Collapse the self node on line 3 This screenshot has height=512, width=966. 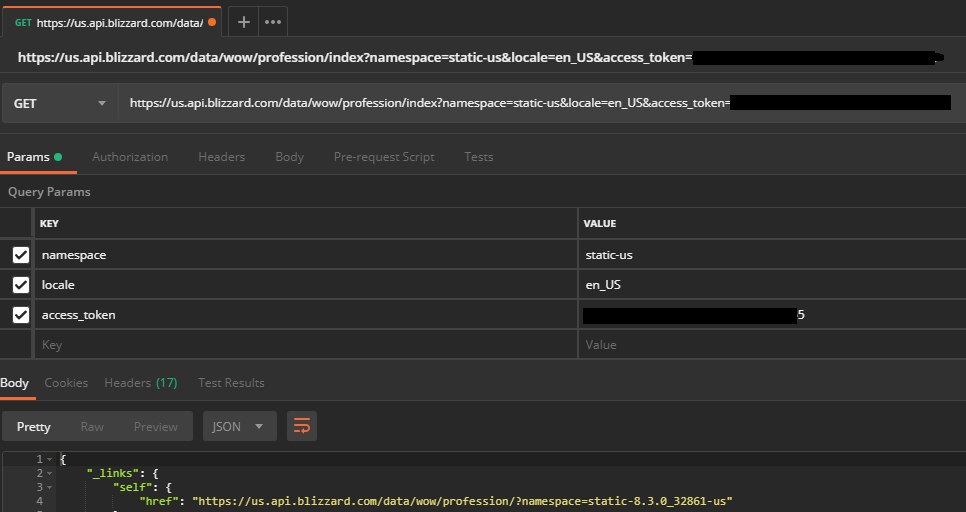pyautogui.click(x=49, y=488)
